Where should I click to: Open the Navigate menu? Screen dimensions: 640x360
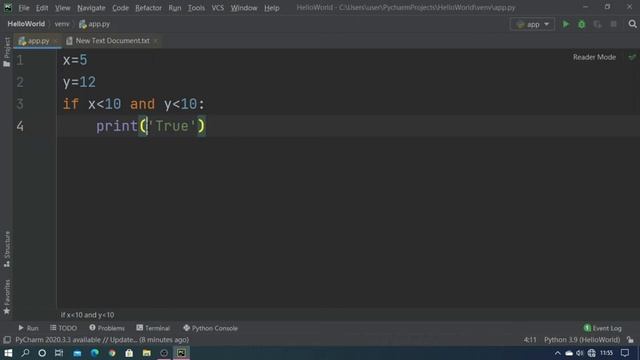point(91,8)
